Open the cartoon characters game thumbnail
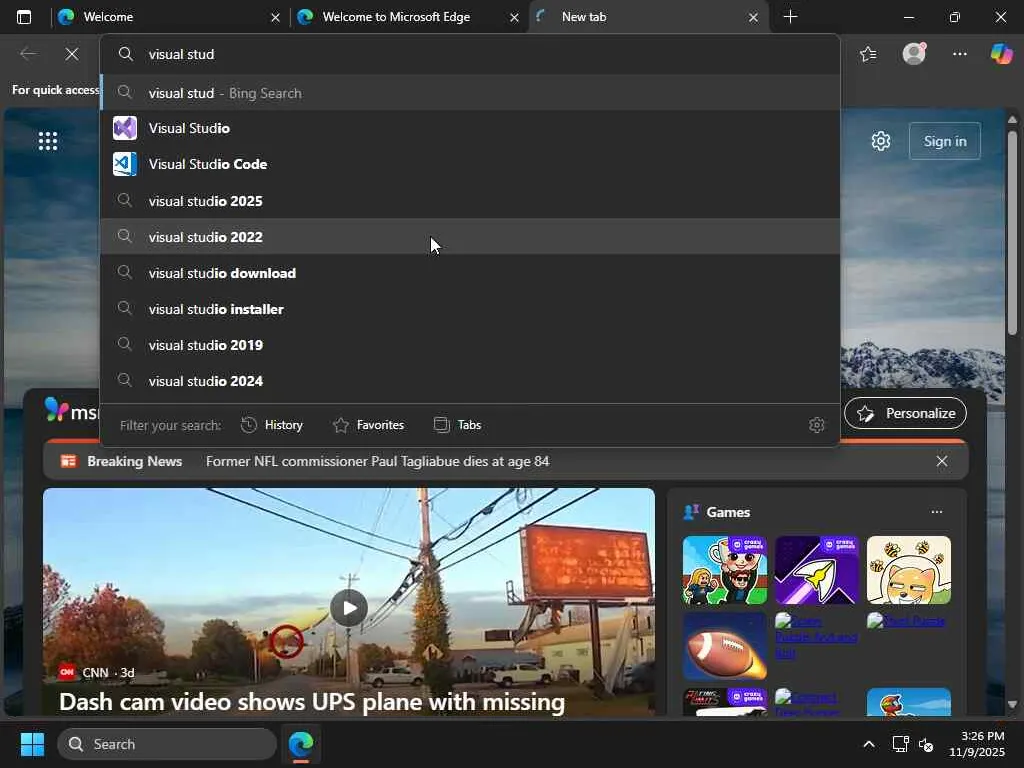This screenshot has width=1024, height=768. [x=725, y=570]
